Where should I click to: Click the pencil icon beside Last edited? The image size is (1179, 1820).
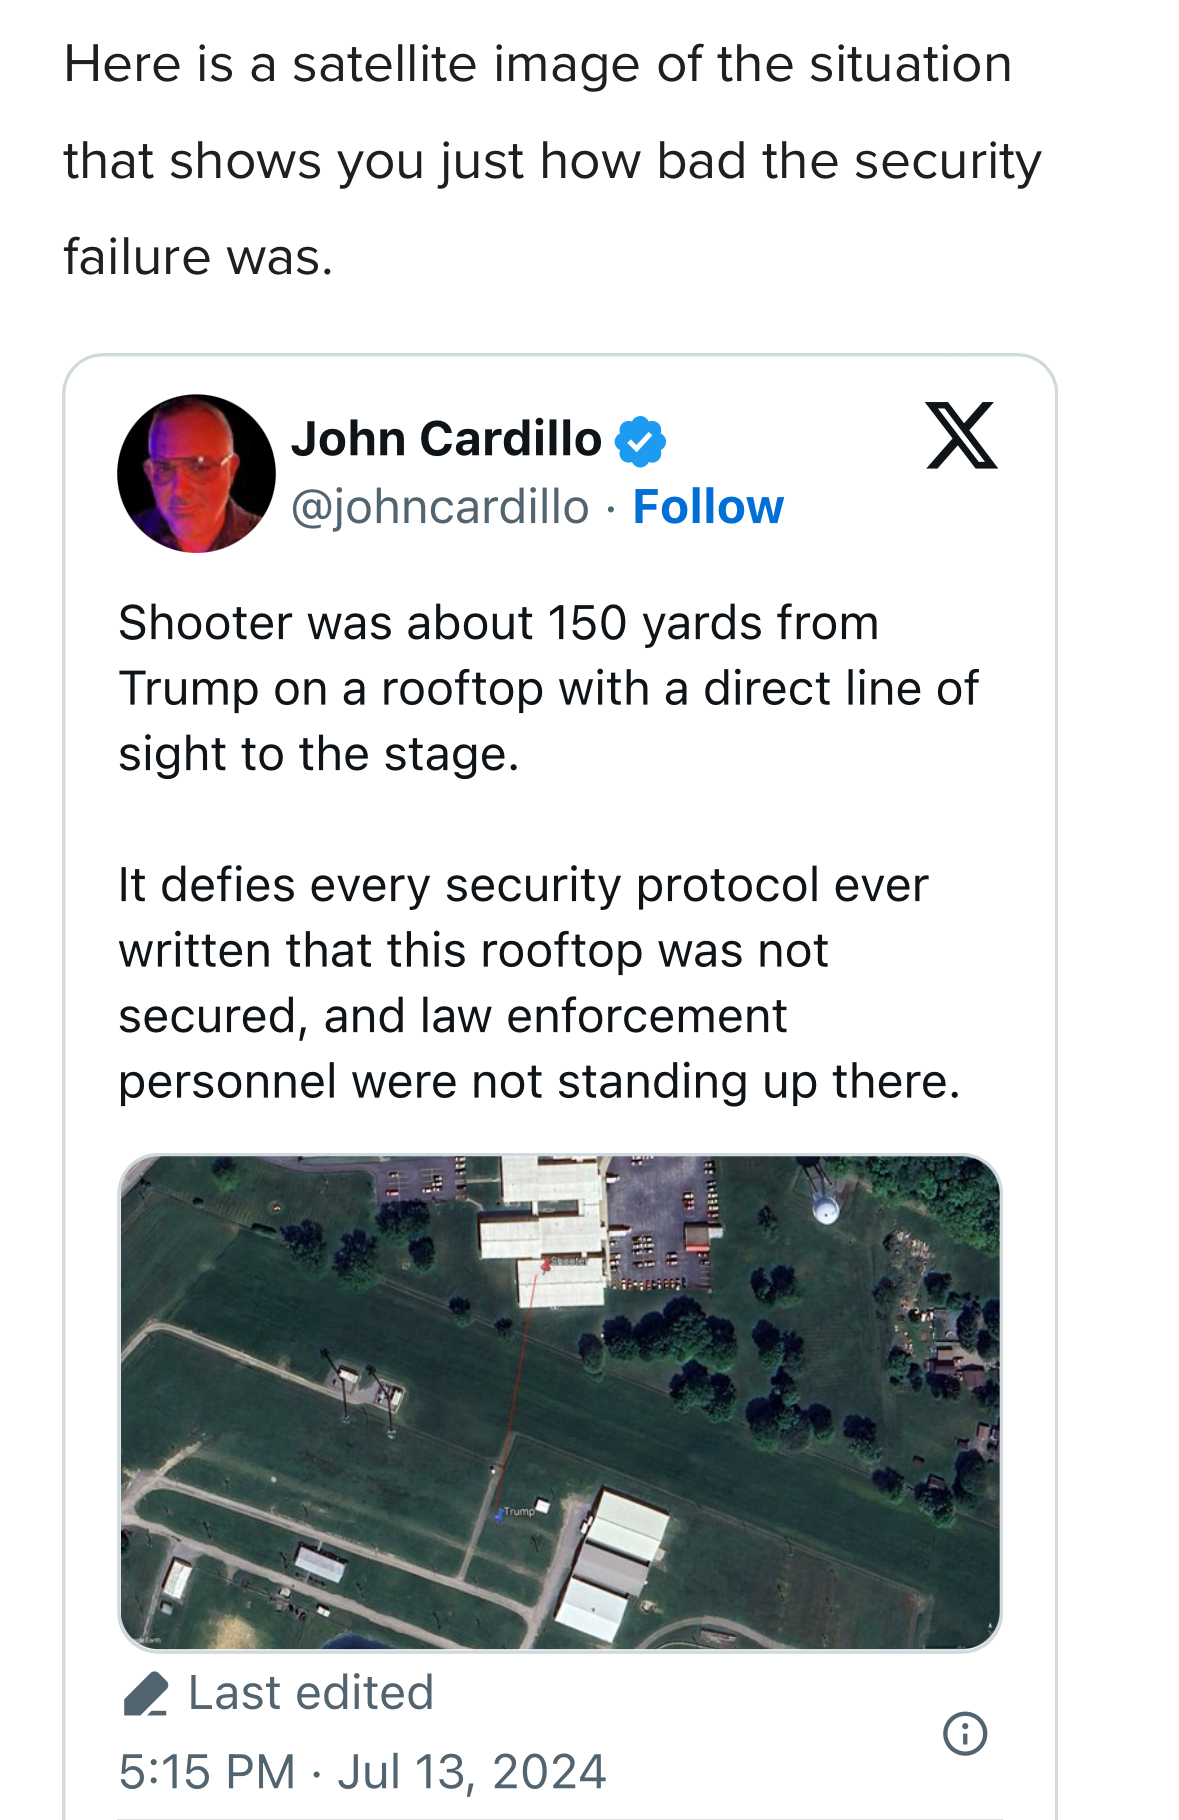click(x=145, y=1694)
